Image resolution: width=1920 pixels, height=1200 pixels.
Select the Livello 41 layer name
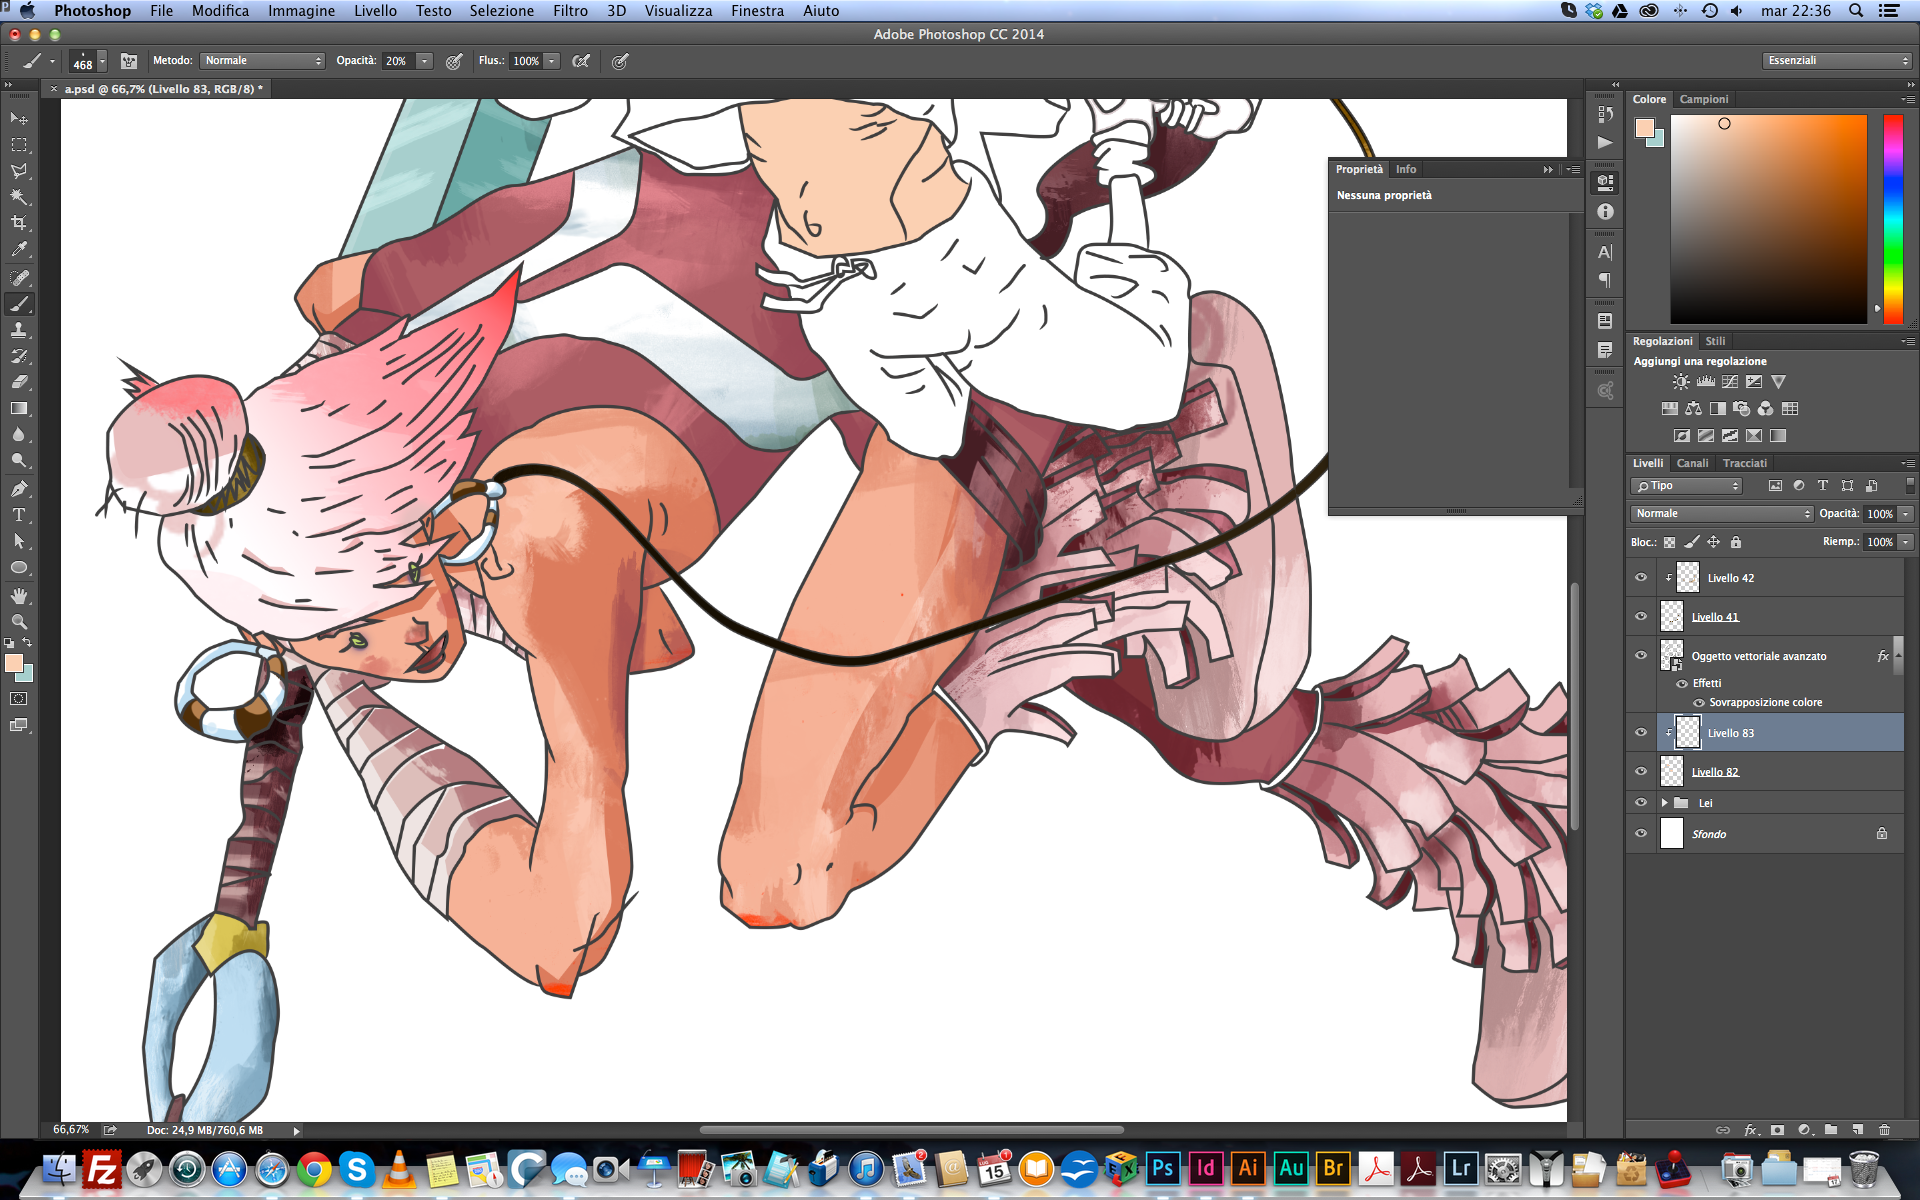click(x=1715, y=618)
